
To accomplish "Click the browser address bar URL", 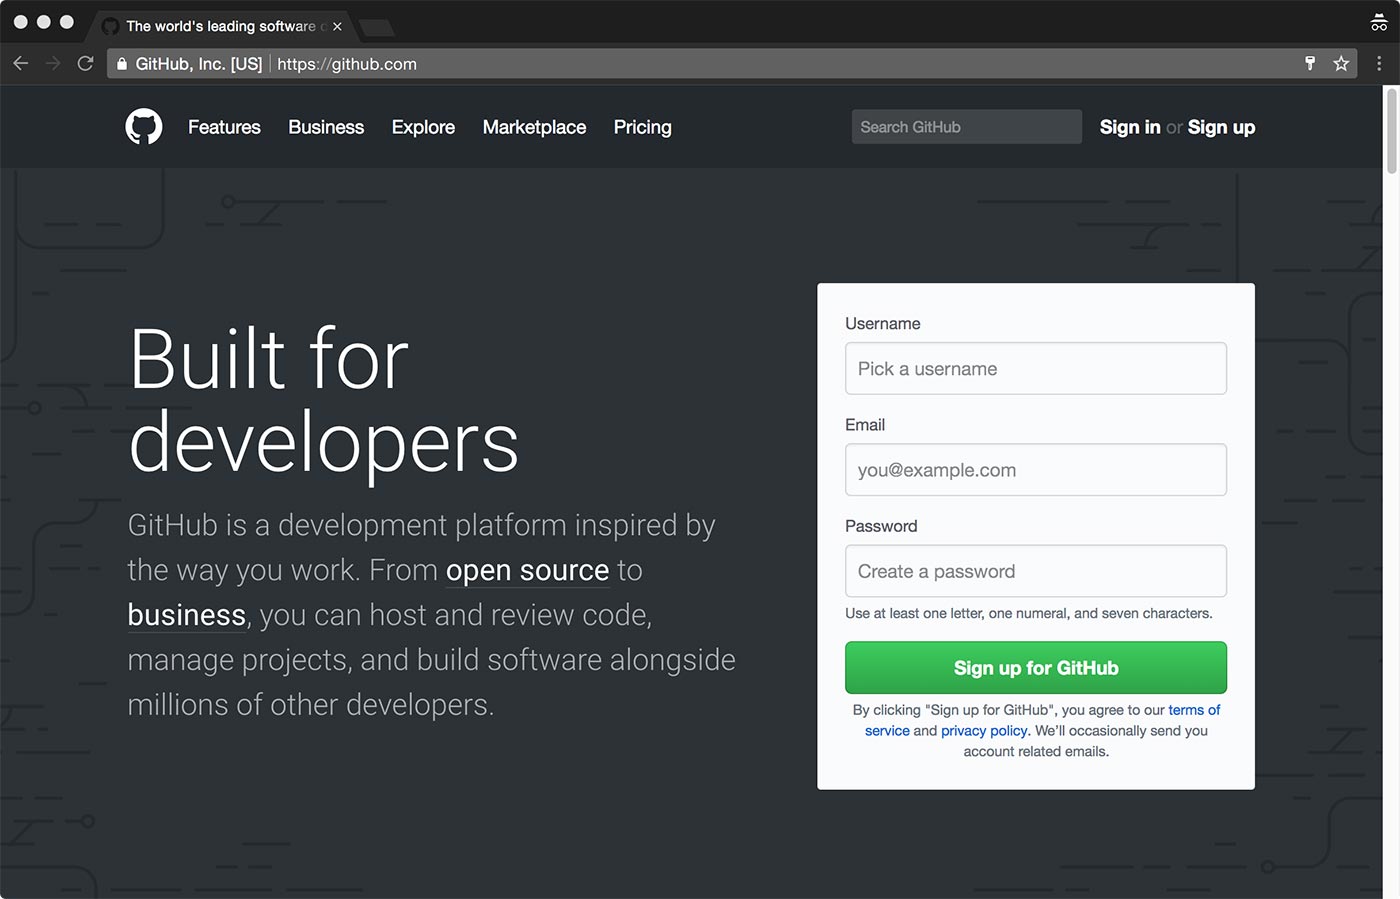I will click(347, 64).
